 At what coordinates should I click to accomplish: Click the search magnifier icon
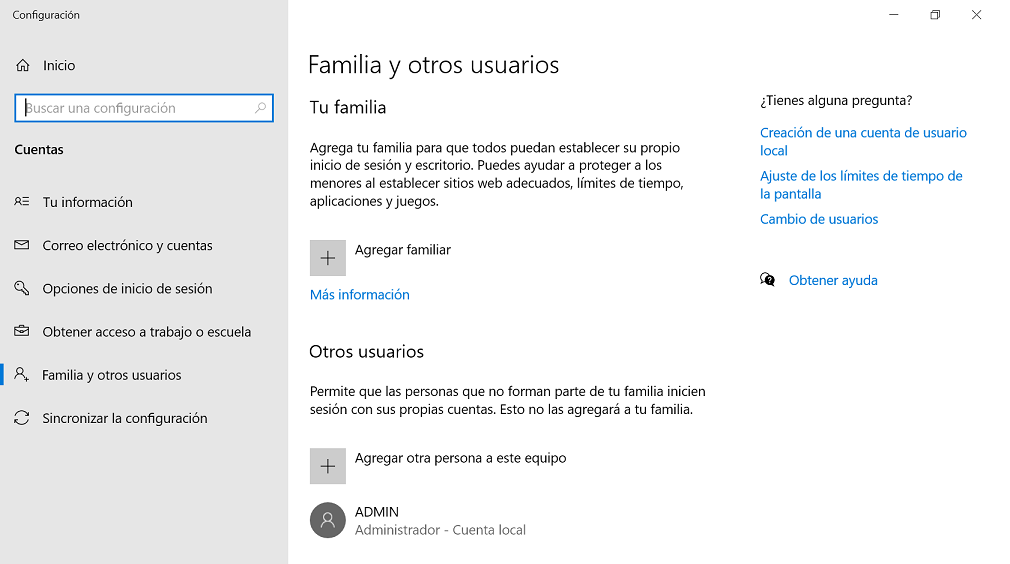tap(260, 108)
